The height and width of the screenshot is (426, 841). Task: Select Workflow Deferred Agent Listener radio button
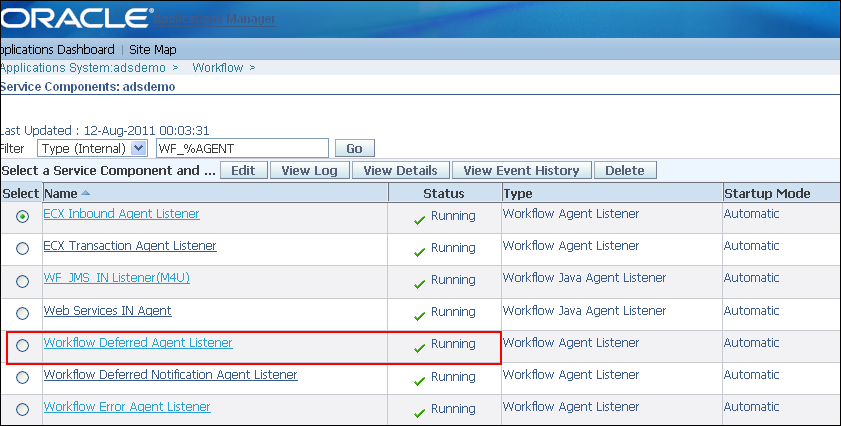pos(22,345)
